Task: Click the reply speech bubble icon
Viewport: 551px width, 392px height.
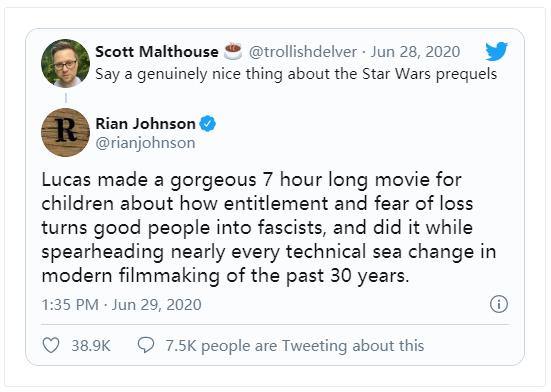Action: (x=146, y=345)
